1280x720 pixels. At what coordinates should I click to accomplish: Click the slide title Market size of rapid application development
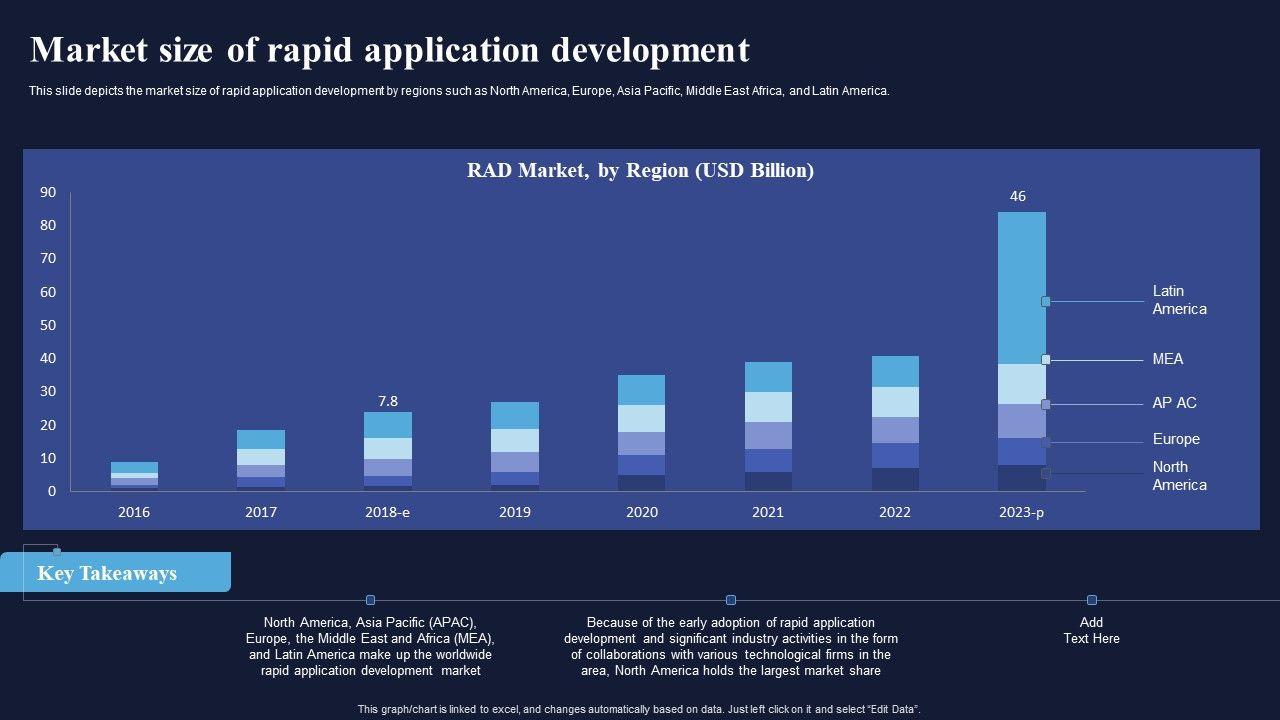pos(390,50)
